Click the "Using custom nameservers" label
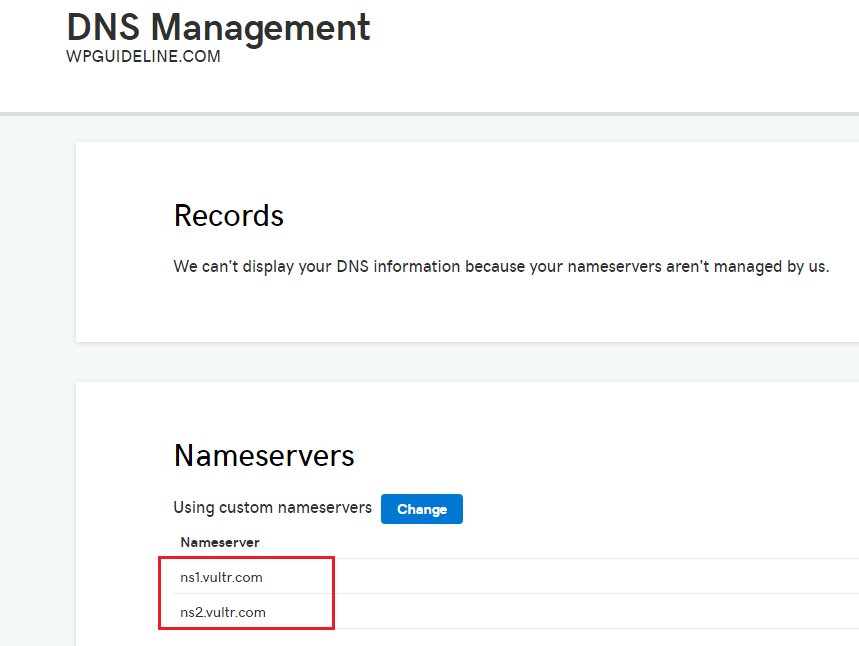859x646 pixels. 272,507
